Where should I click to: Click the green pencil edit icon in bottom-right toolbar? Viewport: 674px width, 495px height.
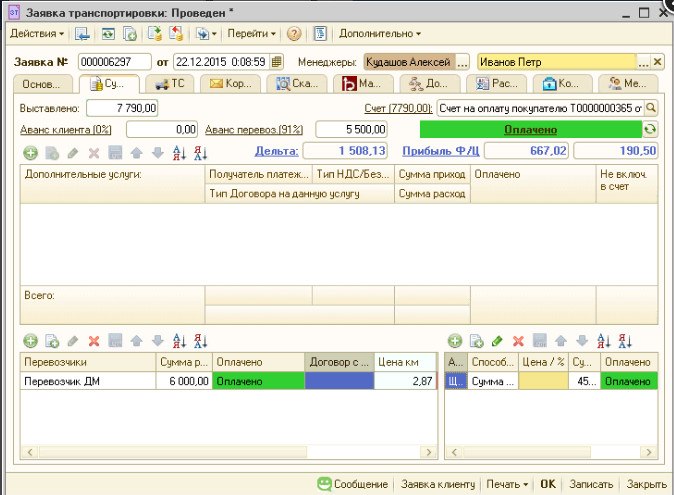tap(497, 341)
